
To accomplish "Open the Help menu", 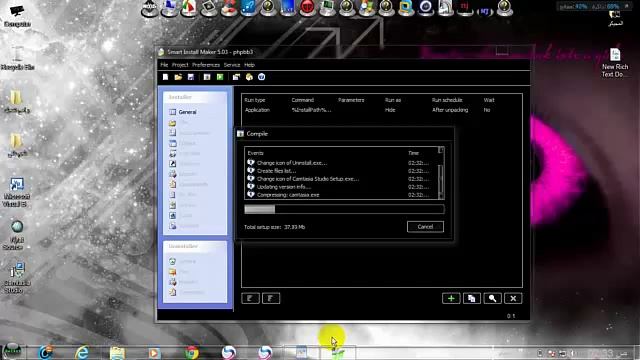I will point(249,65).
